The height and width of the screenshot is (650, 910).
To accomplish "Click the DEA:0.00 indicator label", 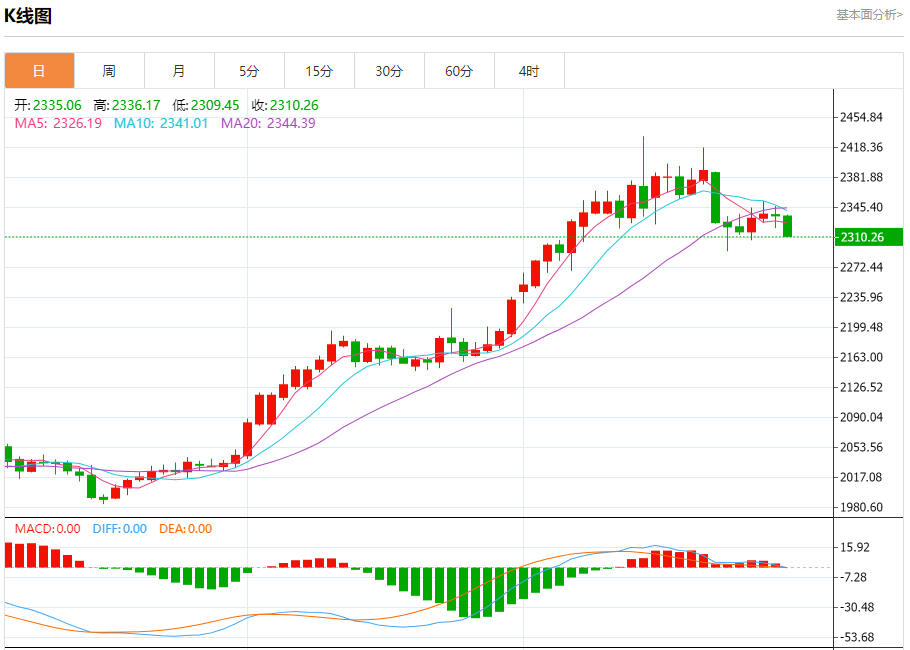I will 186,529.
